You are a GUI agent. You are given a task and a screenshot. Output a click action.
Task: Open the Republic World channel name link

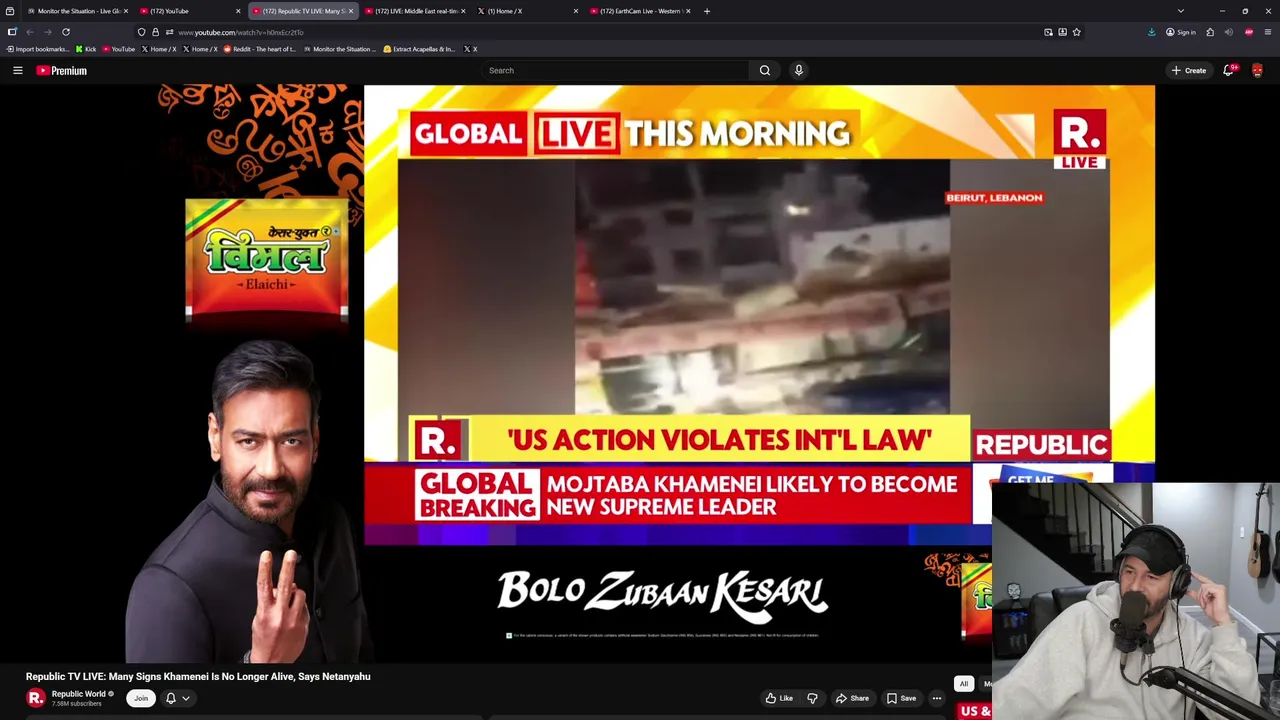point(78,694)
